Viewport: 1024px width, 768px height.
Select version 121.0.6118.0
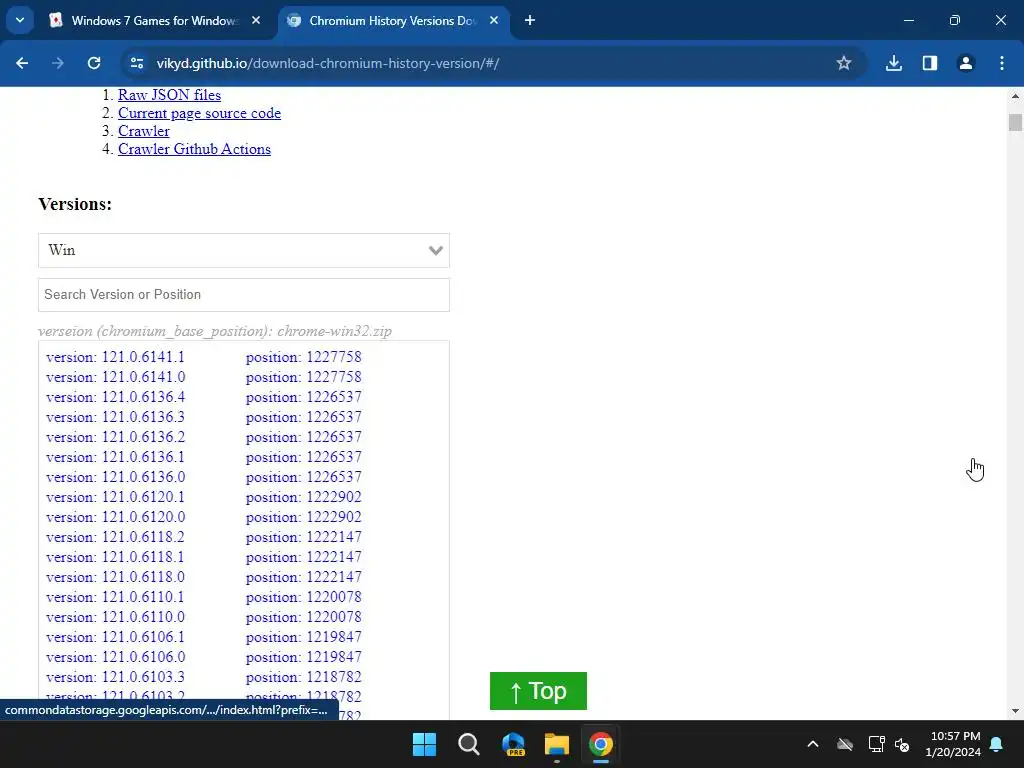[115, 577]
